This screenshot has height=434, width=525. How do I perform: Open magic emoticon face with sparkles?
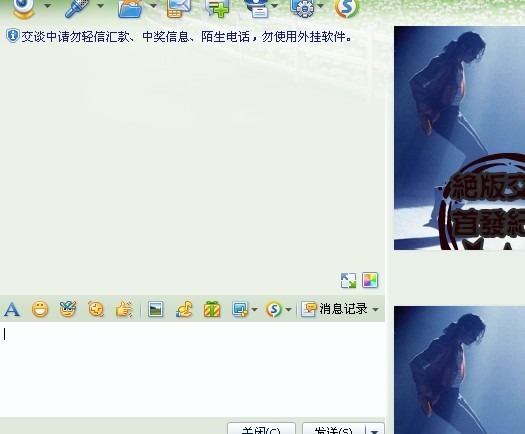coord(68,309)
